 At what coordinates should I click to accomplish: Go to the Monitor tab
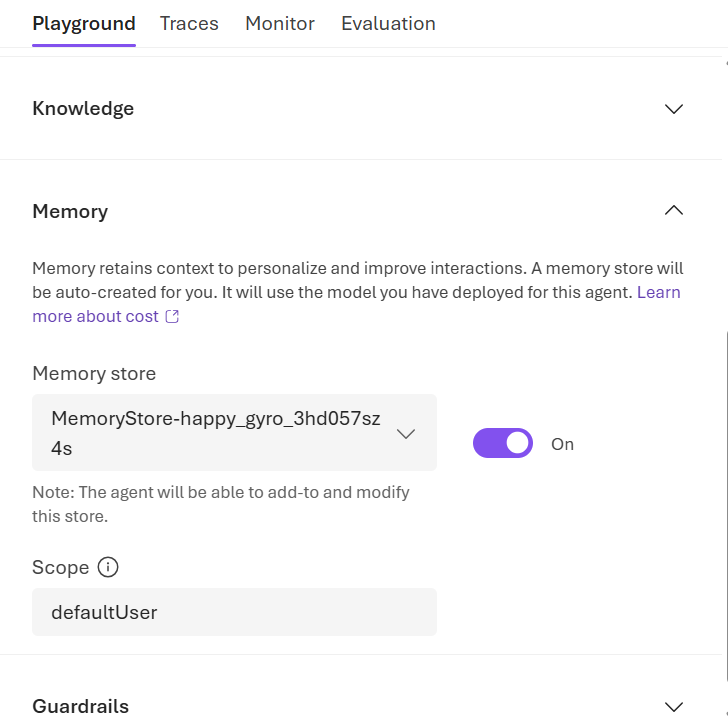(x=280, y=23)
